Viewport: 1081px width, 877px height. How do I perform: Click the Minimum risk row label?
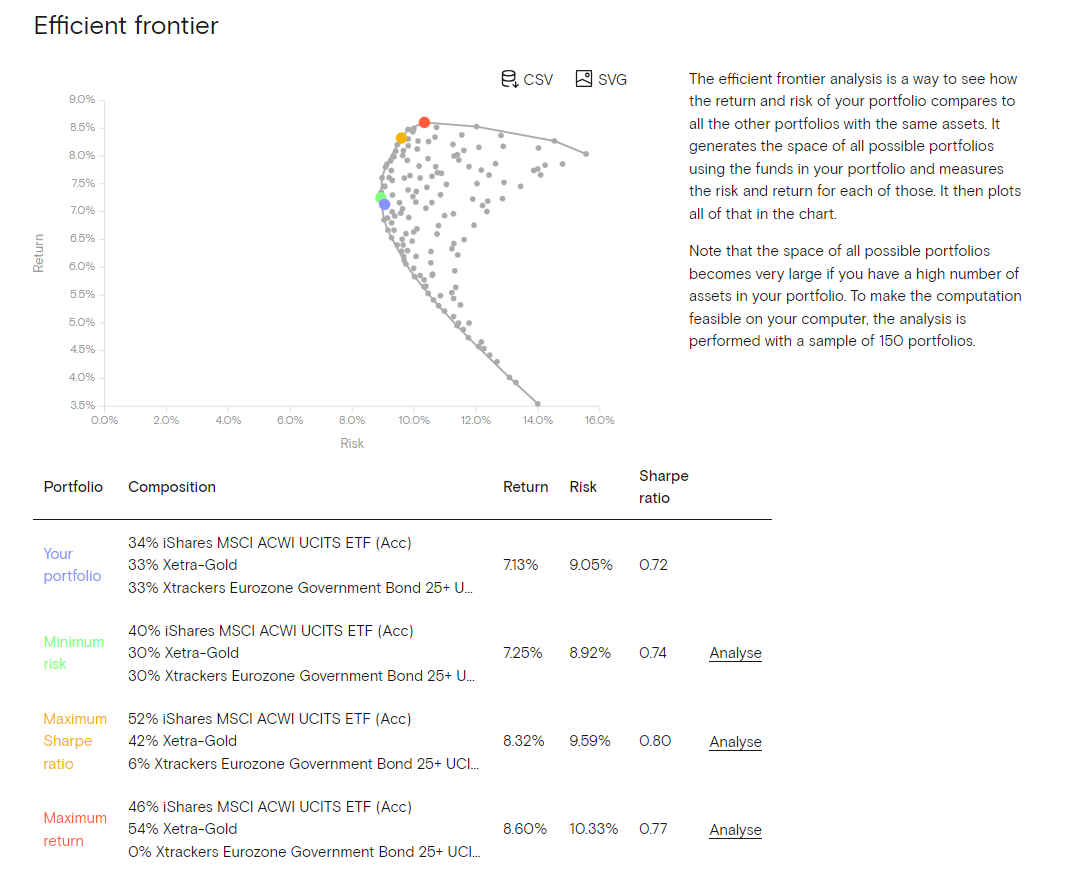(73, 653)
